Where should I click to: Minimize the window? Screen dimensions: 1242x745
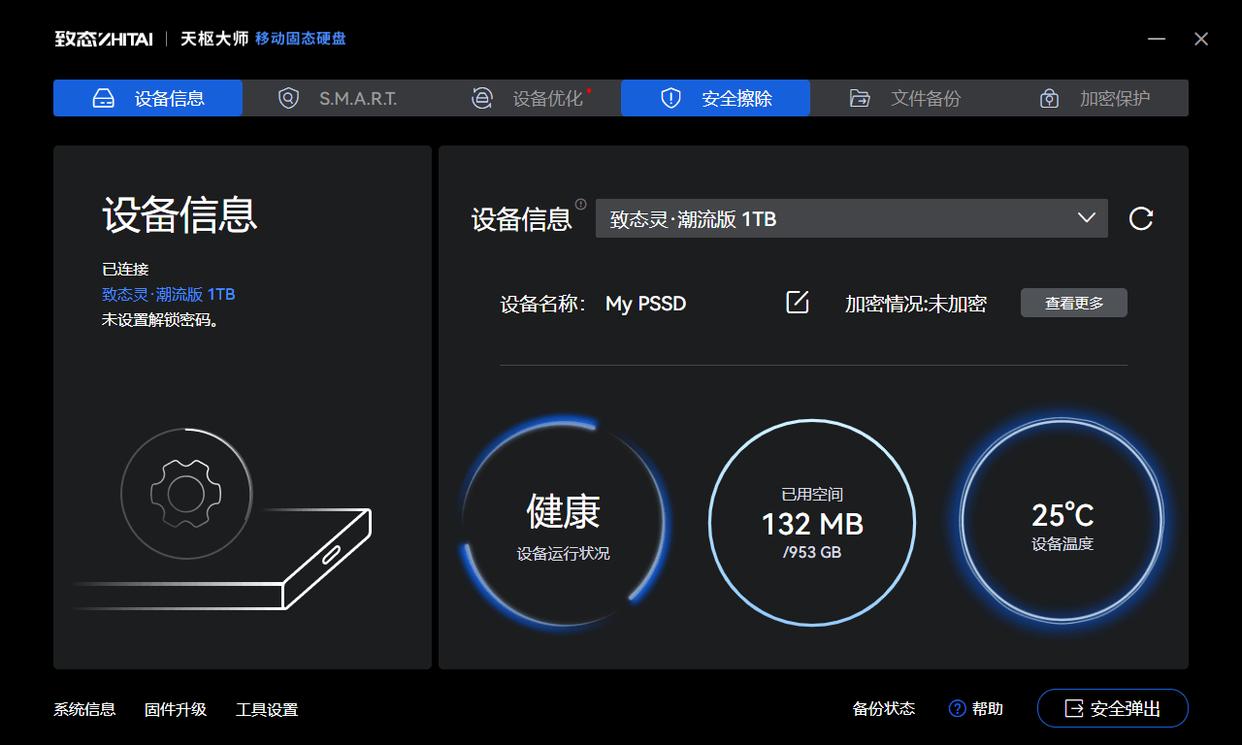[1157, 39]
